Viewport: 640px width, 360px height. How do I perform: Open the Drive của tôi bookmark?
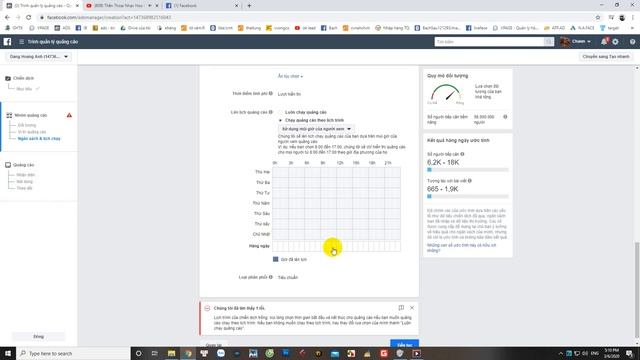pyautogui.click(x=136, y=28)
